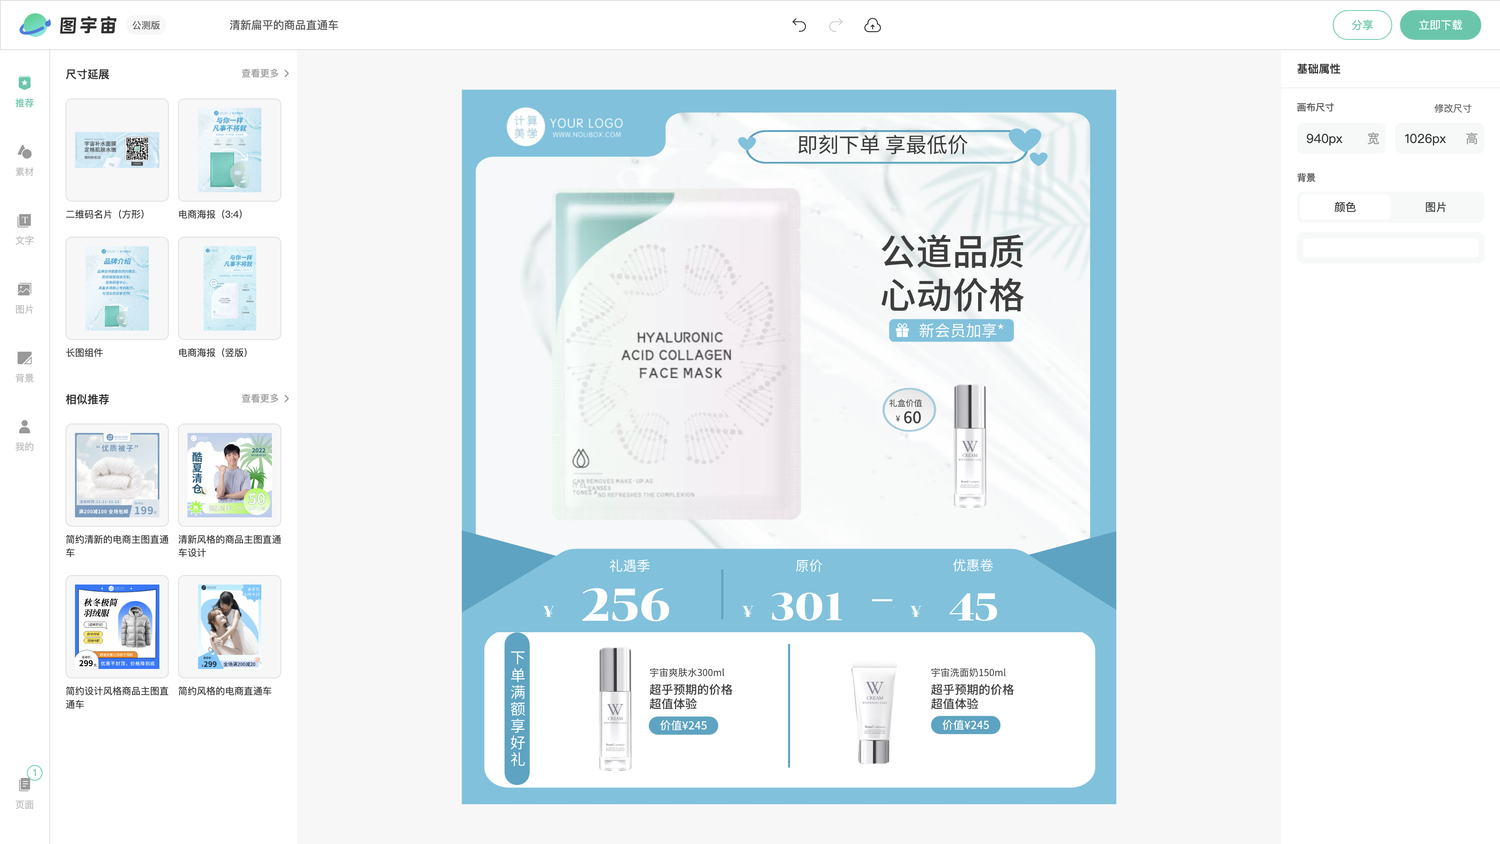The width and height of the screenshot is (1500, 844).
Task: Open the 我的 profile sidebar panel
Action: [25, 435]
